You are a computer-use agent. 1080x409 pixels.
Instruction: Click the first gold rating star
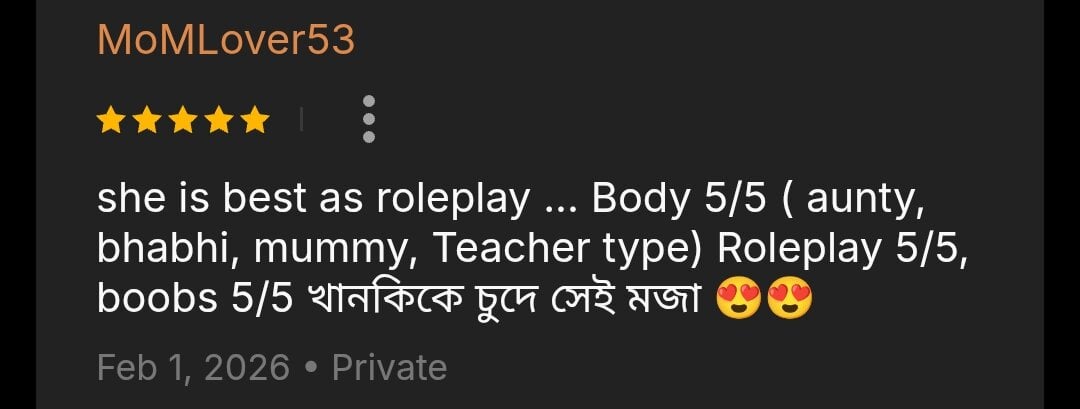coord(110,120)
